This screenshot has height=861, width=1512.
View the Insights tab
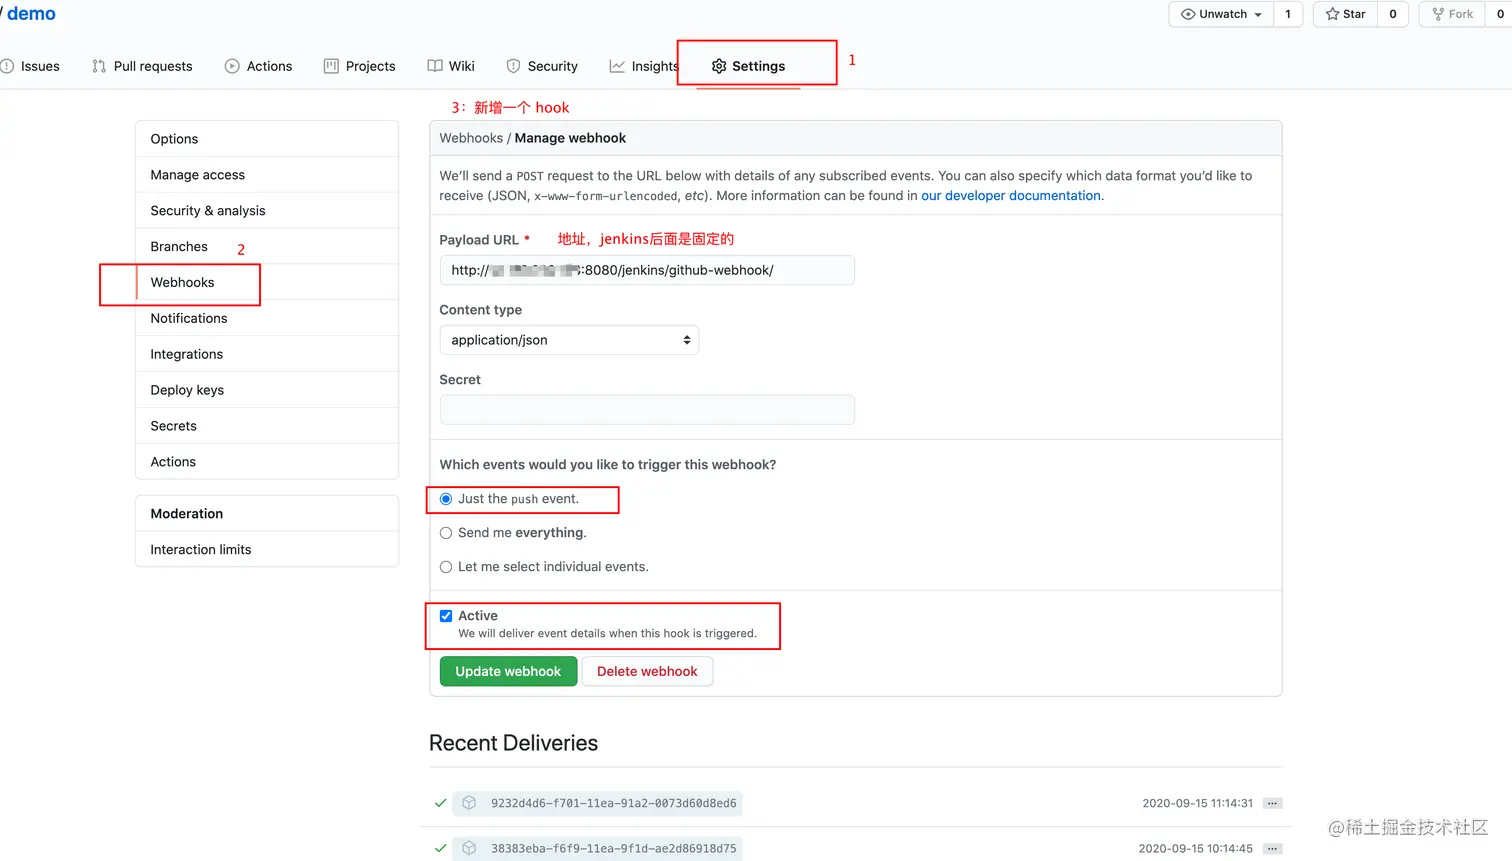(x=644, y=66)
